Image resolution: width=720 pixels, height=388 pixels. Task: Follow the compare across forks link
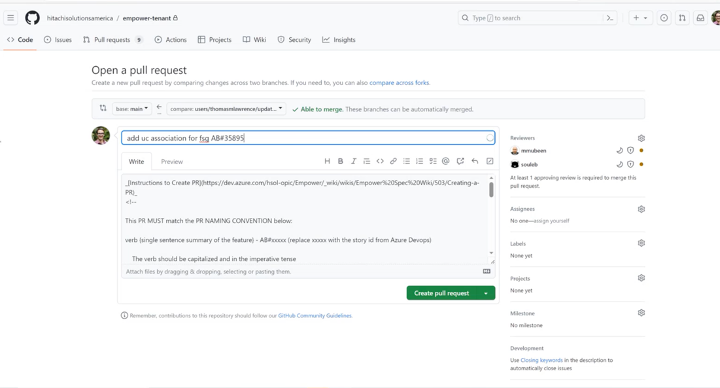coord(399,83)
